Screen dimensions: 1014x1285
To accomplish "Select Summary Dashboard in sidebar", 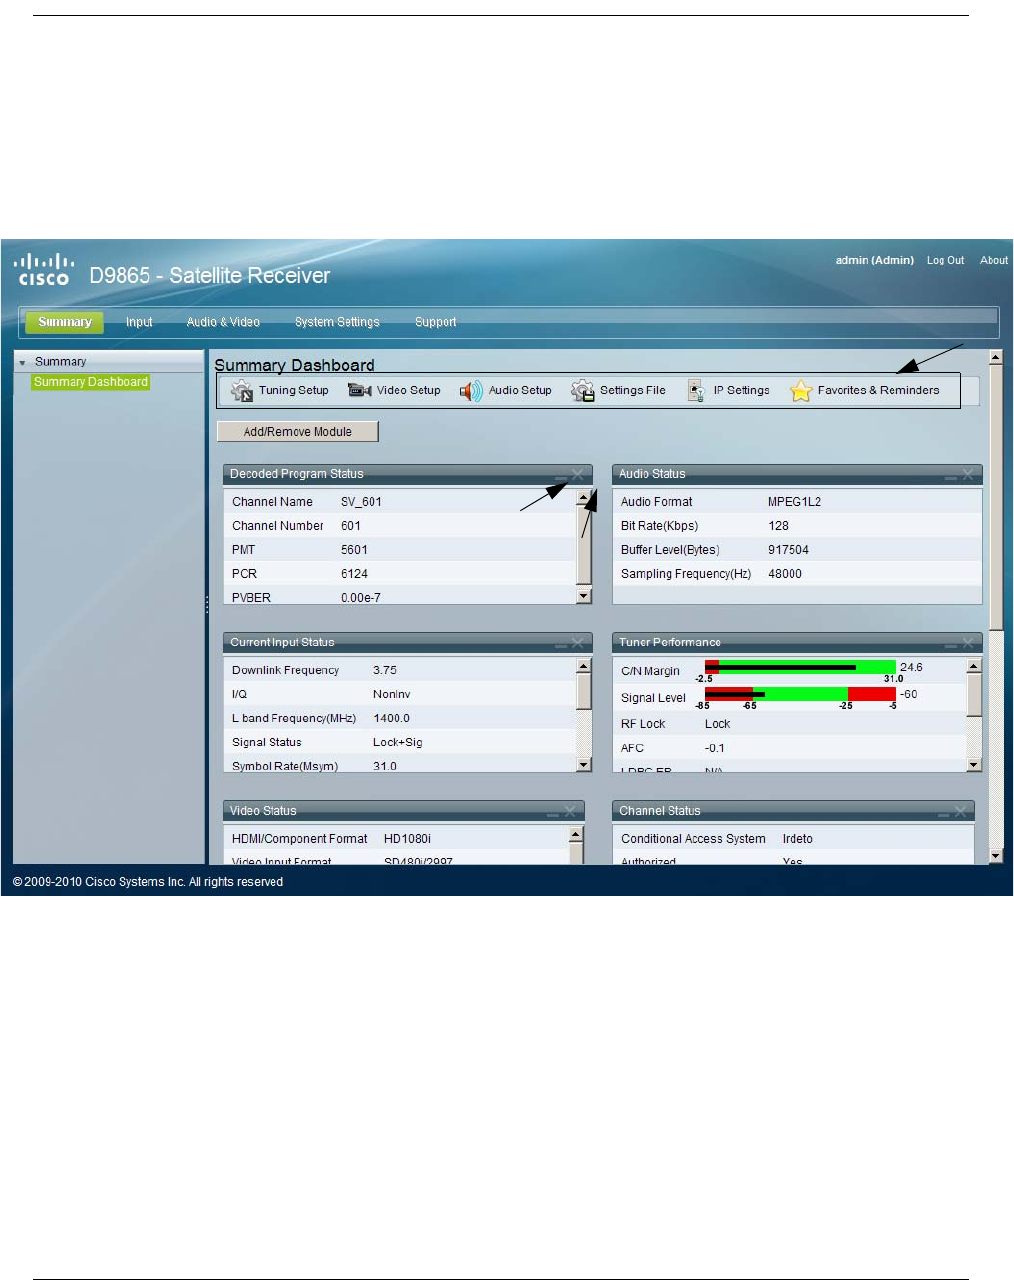I will (x=91, y=382).
